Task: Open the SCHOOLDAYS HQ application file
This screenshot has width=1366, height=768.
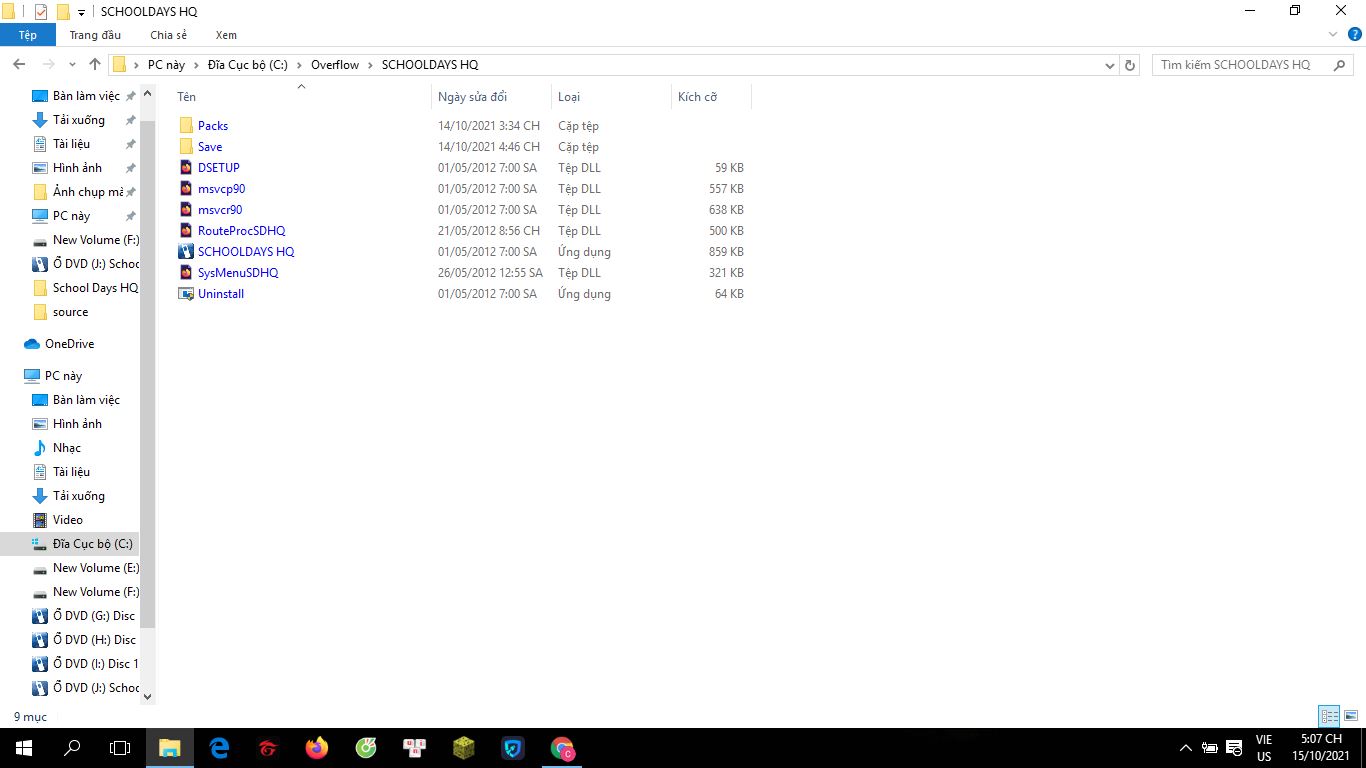Action: [x=245, y=252]
